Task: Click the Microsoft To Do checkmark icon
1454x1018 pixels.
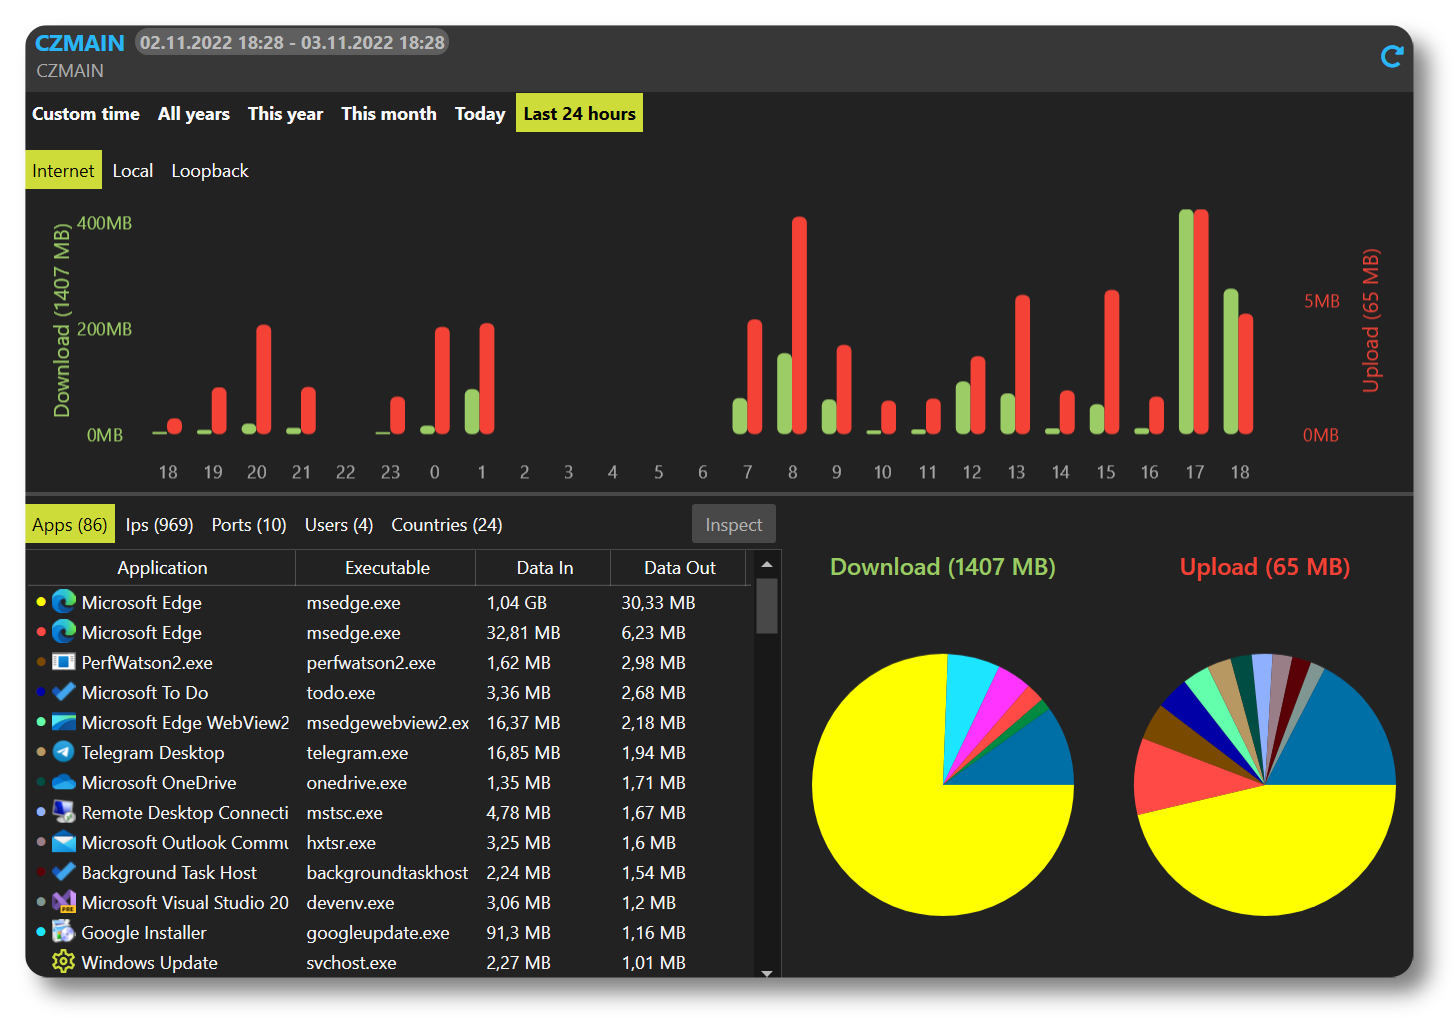Action: (x=64, y=692)
